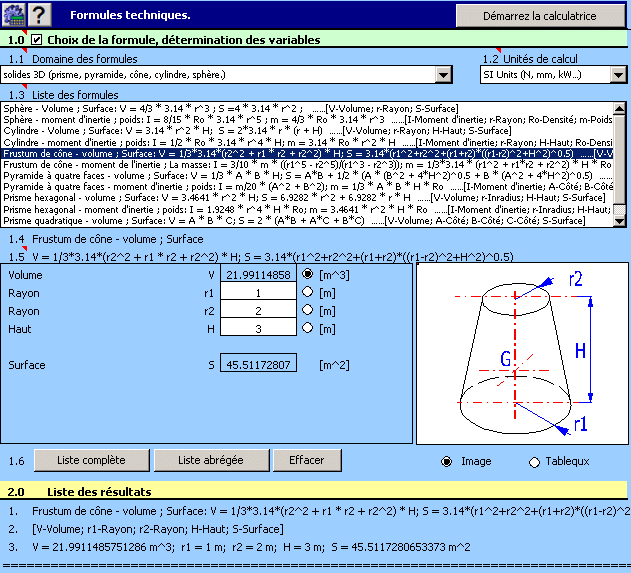
Task: Switch to the Image display option
Action: click(x=447, y=461)
